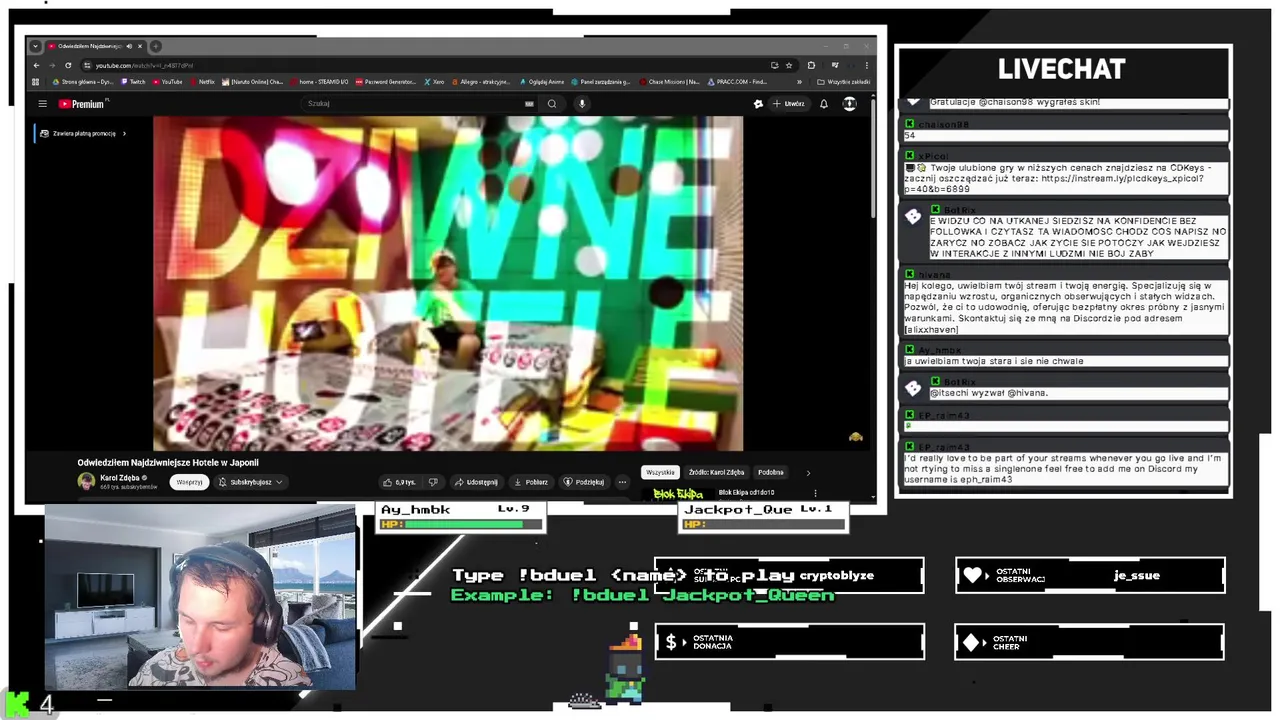Open the YouTube account avatar menu
Viewport: 1280px width, 720px height.
point(849,104)
